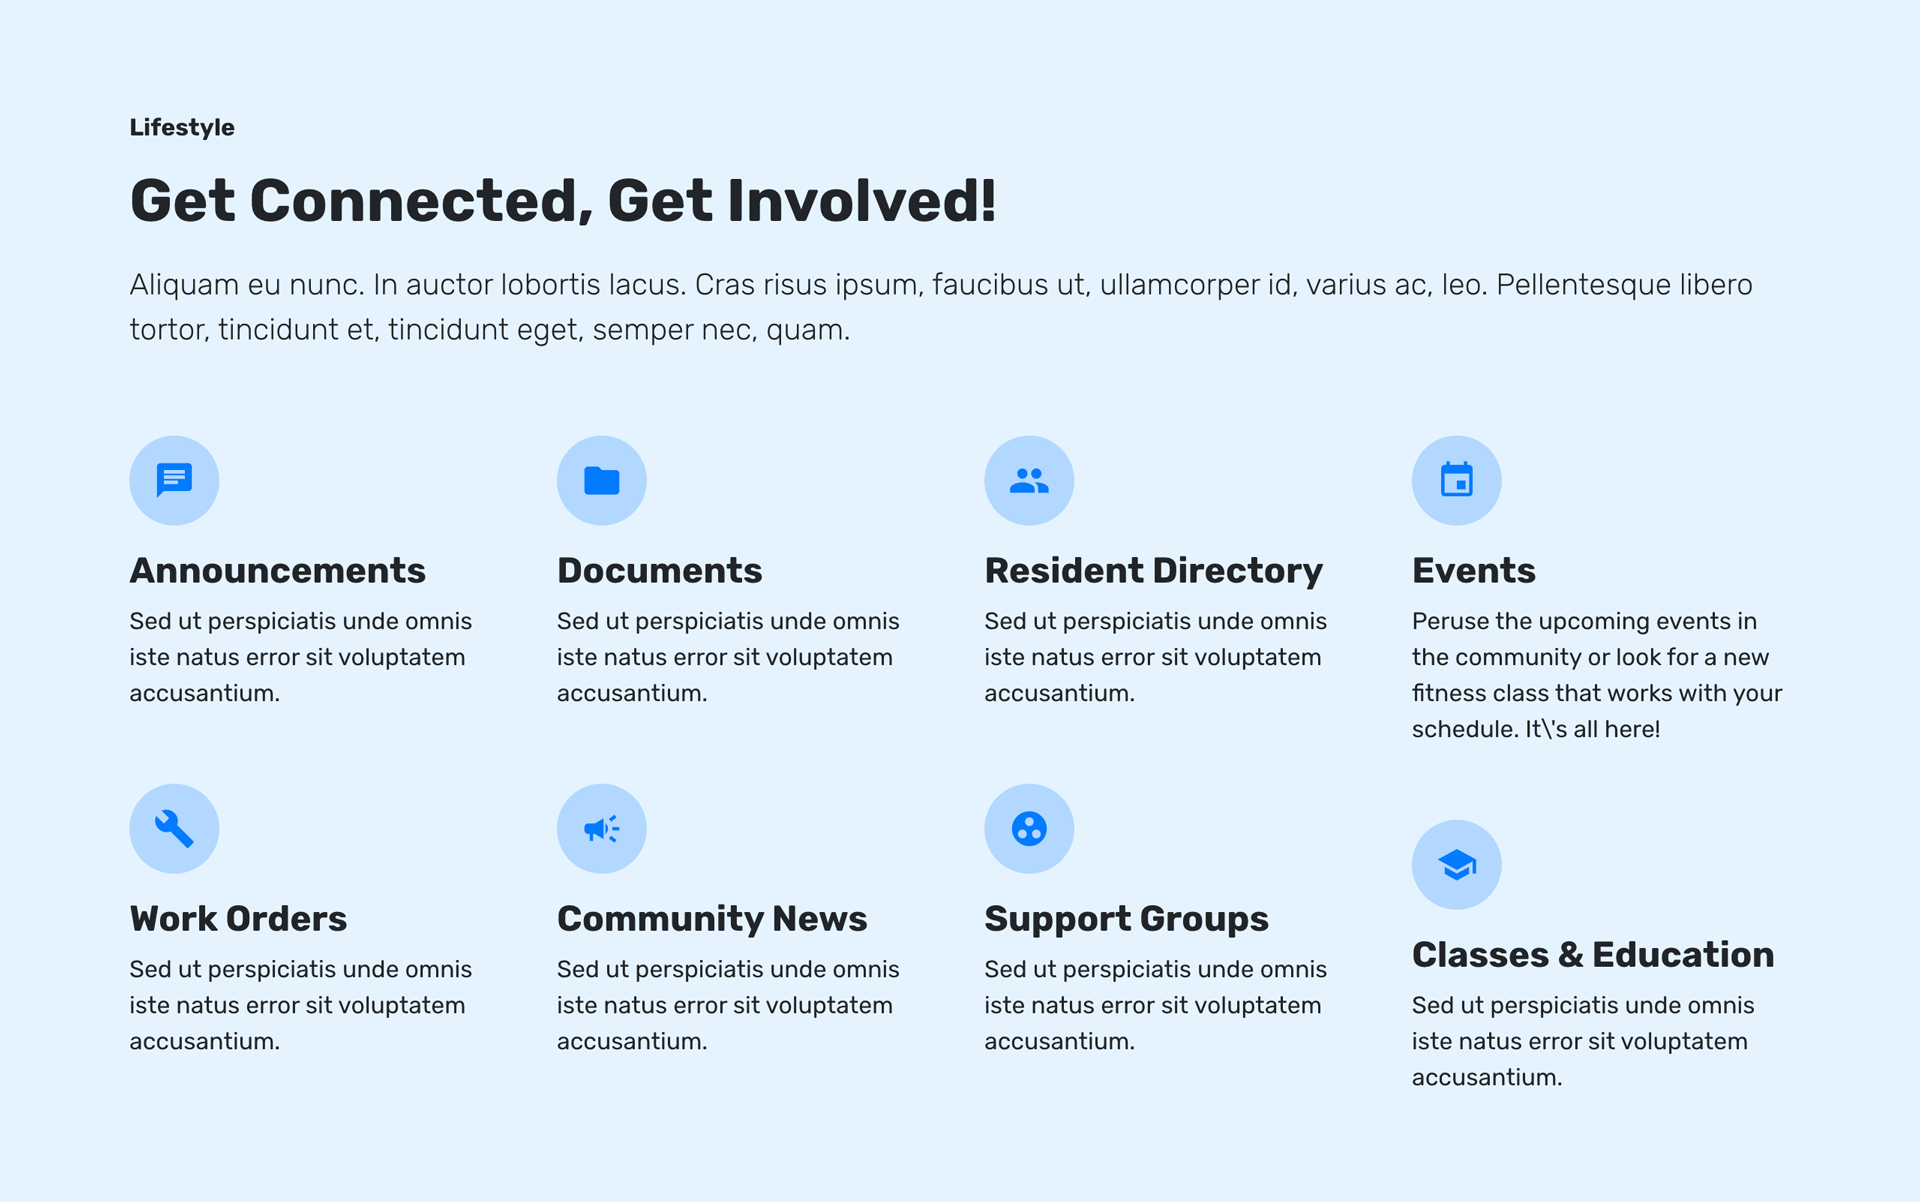Click the description text under Announcements
Screen dimensions: 1920x1202
[x=300, y=657]
